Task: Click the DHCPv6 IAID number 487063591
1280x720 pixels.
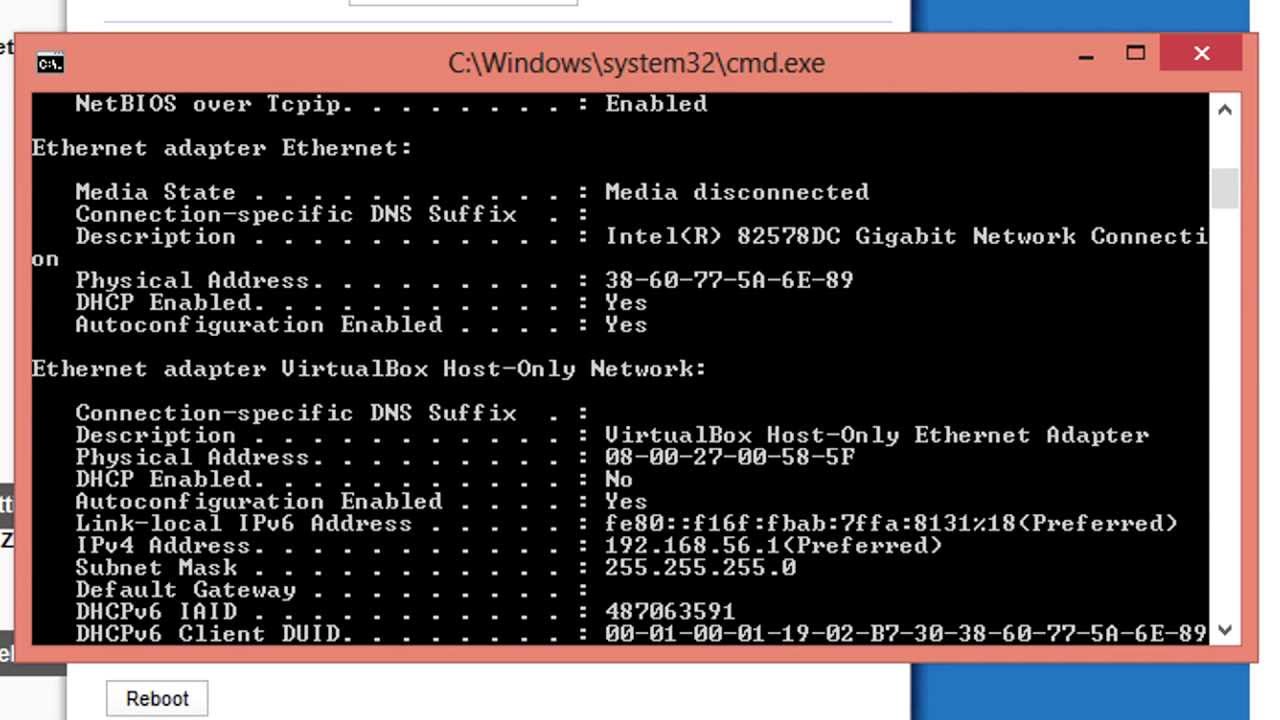Action: pyautogui.click(x=670, y=611)
